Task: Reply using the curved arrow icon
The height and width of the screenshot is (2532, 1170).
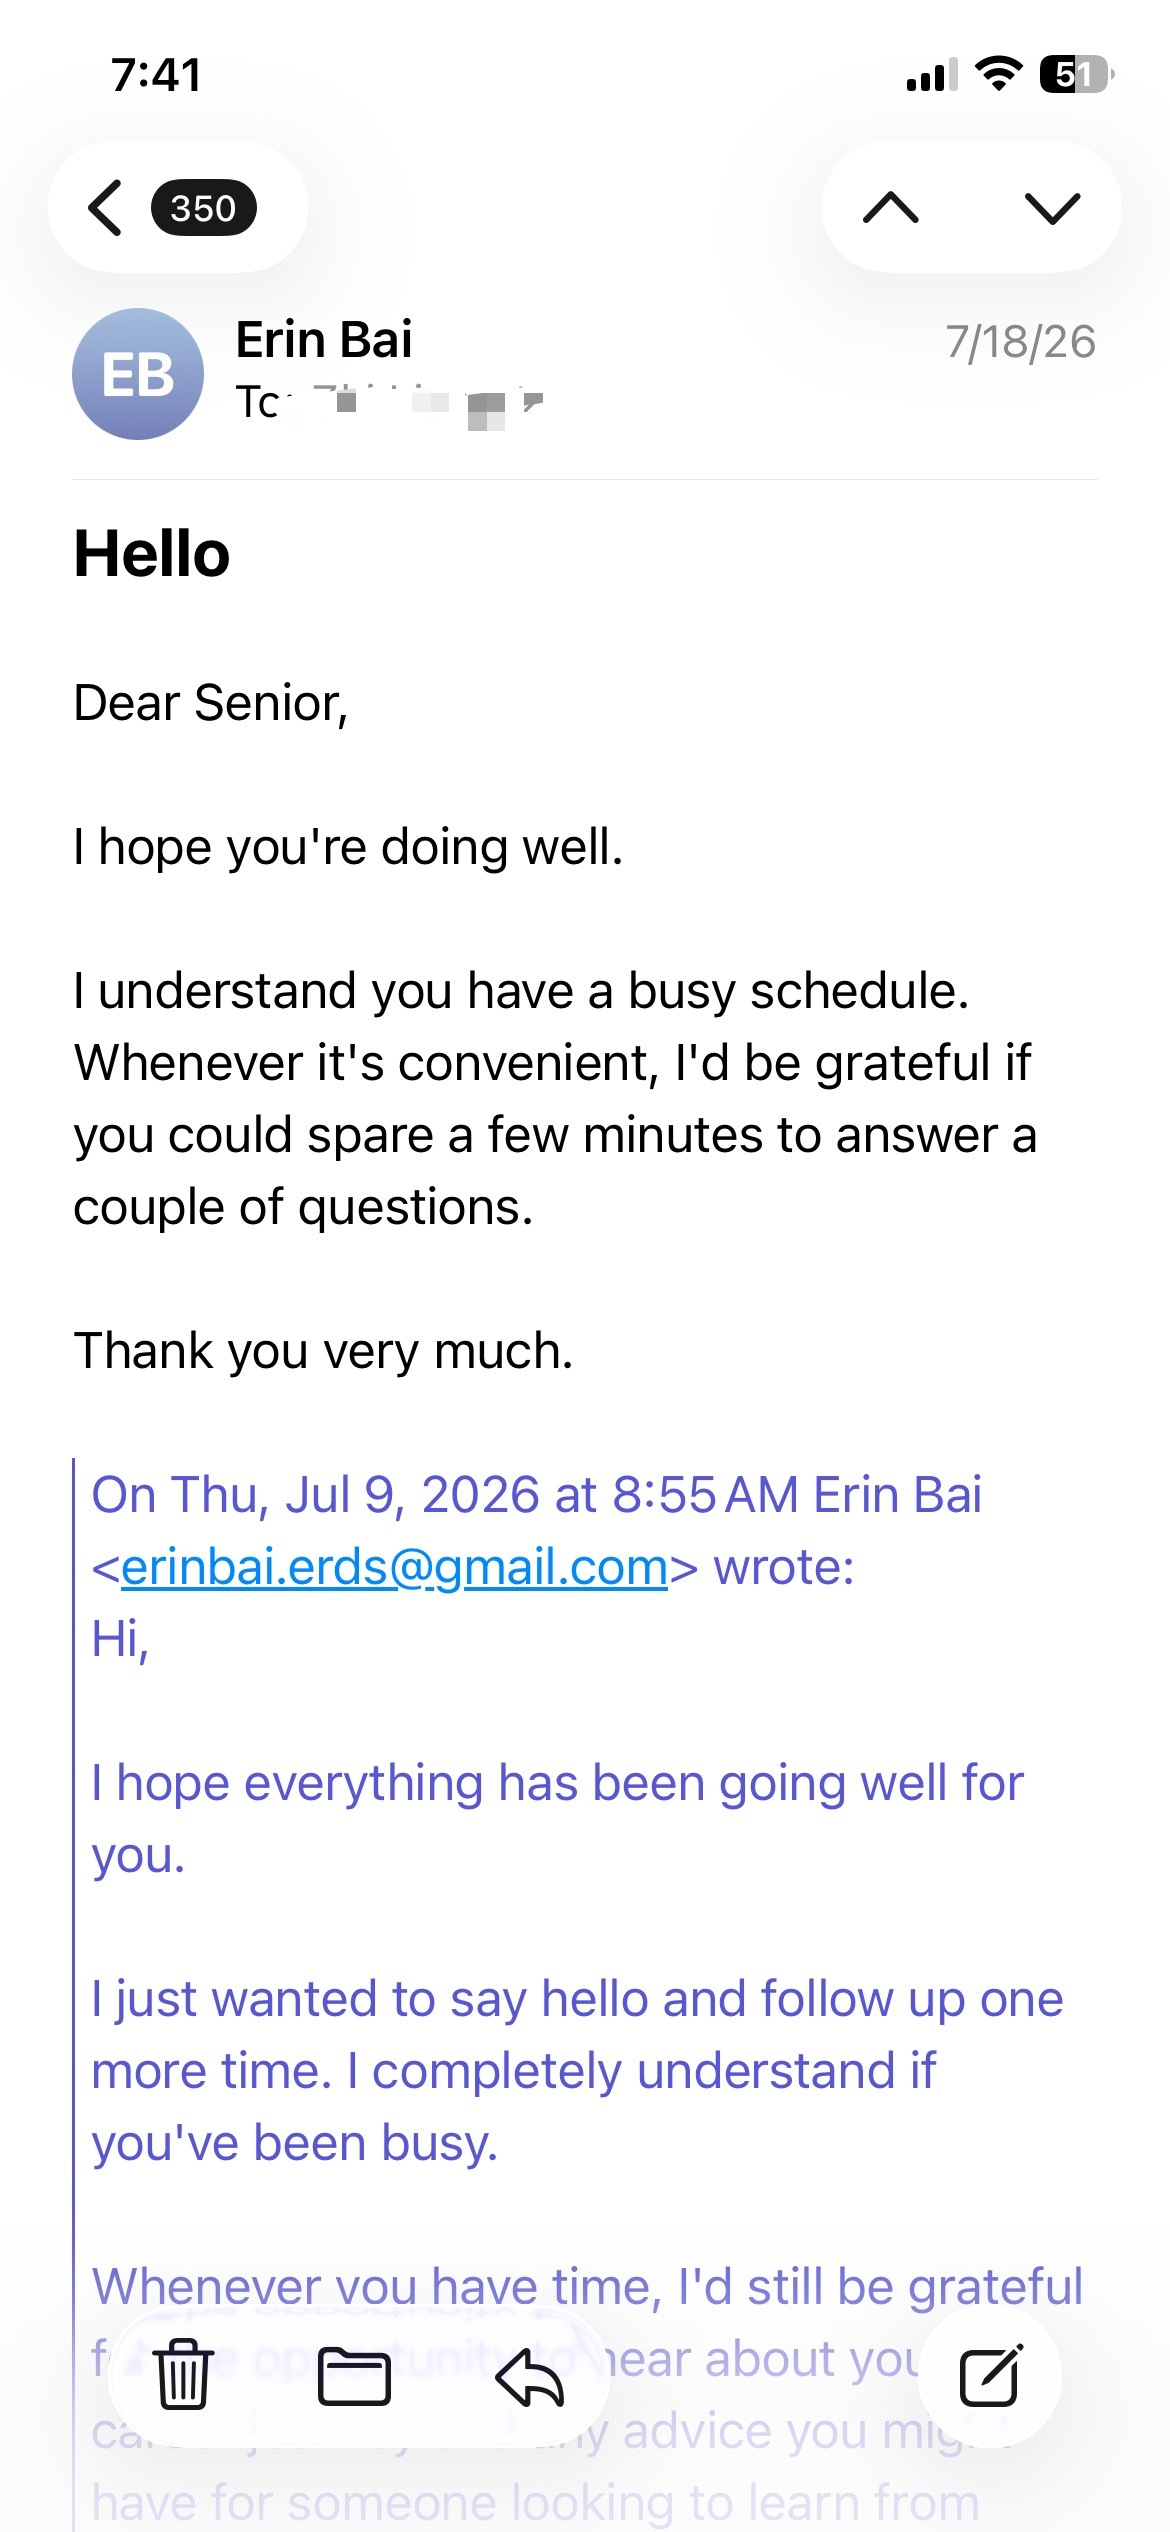Action: pyautogui.click(x=530, y=2376)
